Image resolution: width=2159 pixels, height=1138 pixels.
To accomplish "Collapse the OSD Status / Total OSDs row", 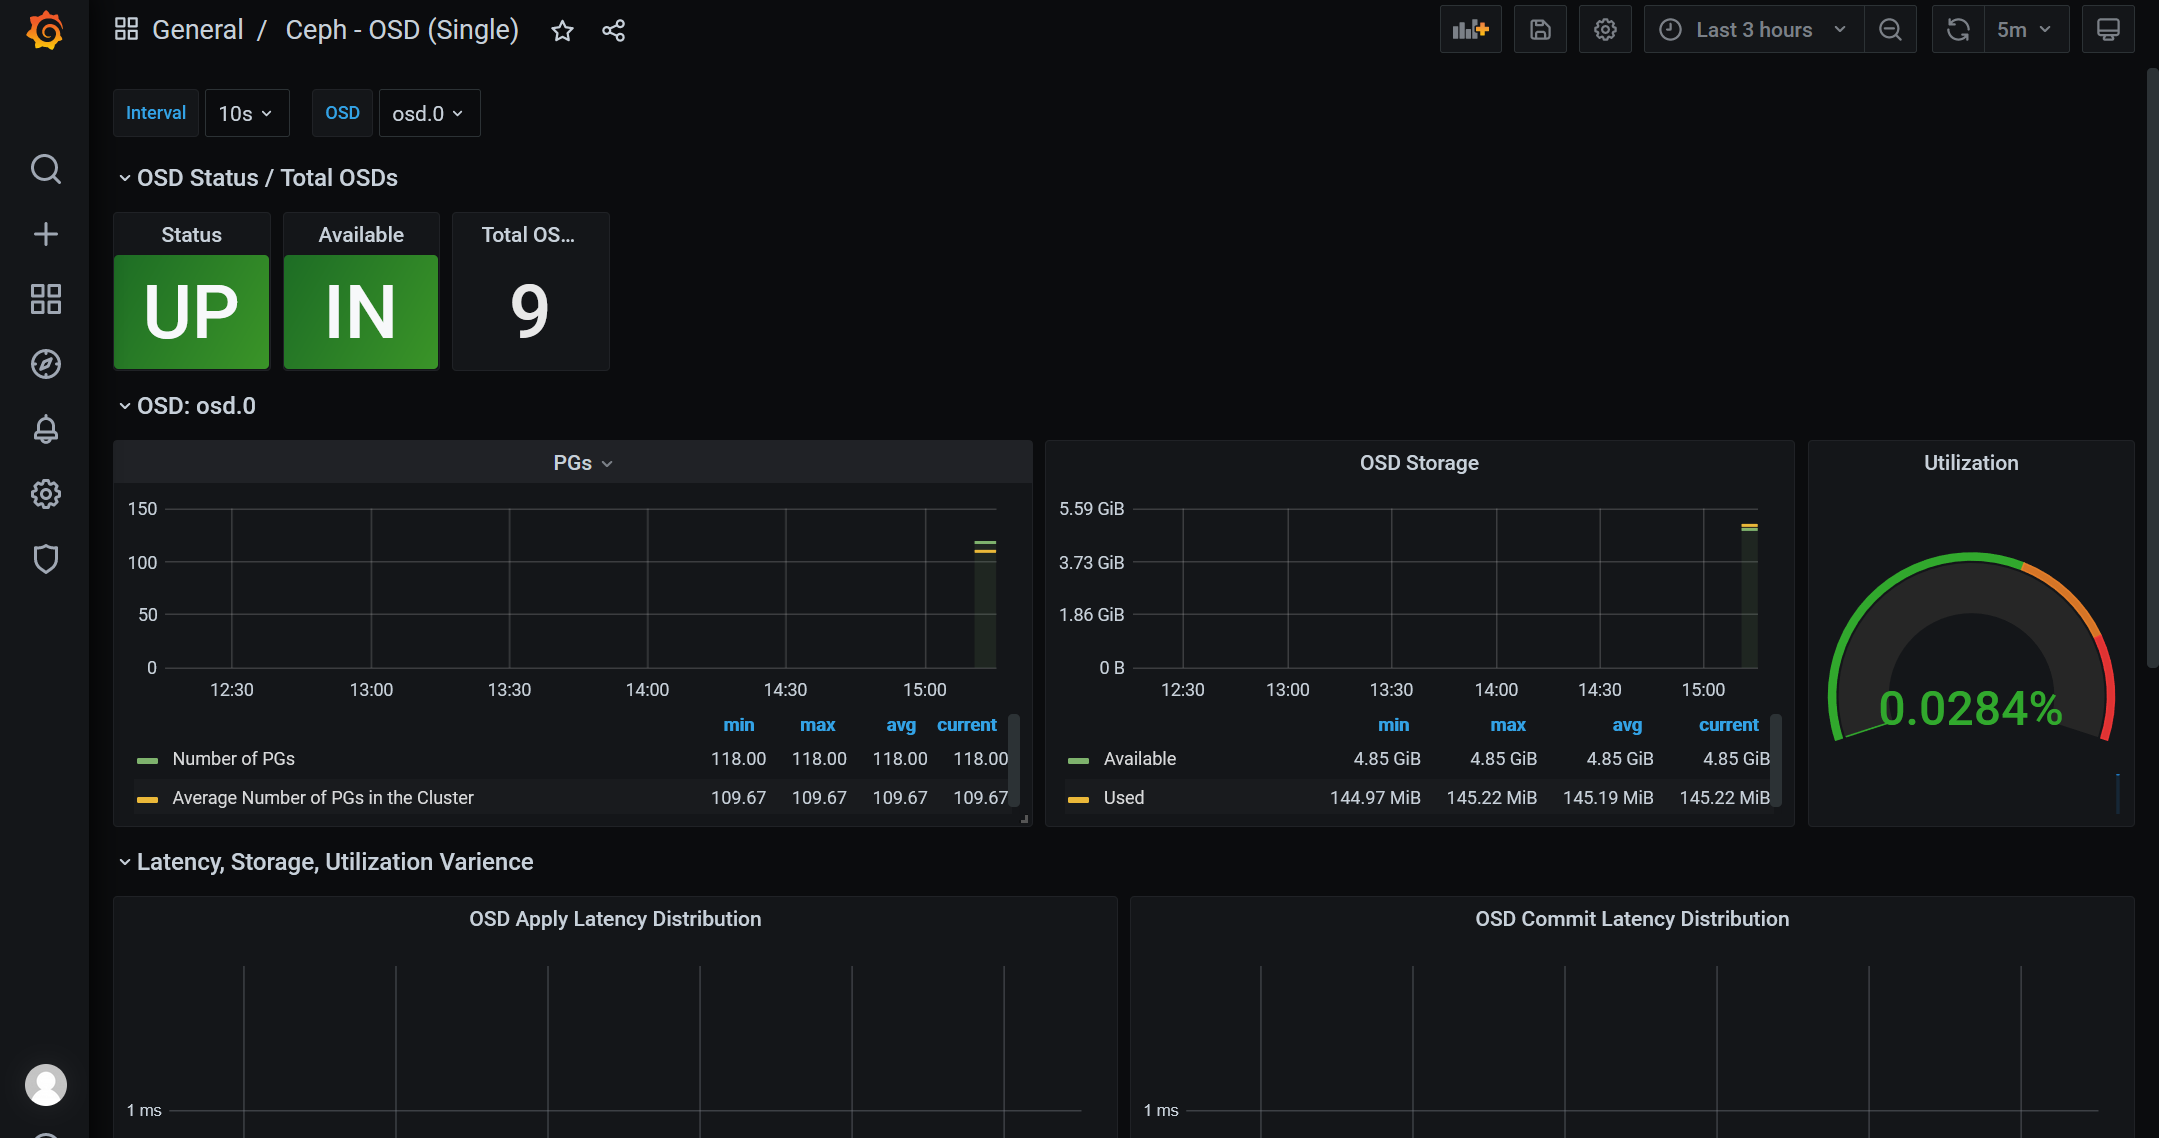I will click(x=267, y=178).
